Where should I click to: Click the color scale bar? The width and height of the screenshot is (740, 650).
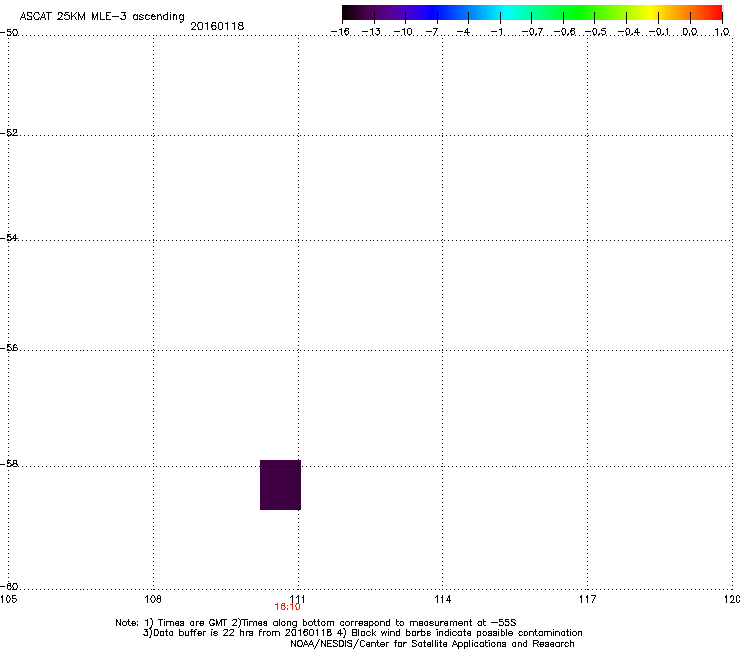tap(532, 13)
